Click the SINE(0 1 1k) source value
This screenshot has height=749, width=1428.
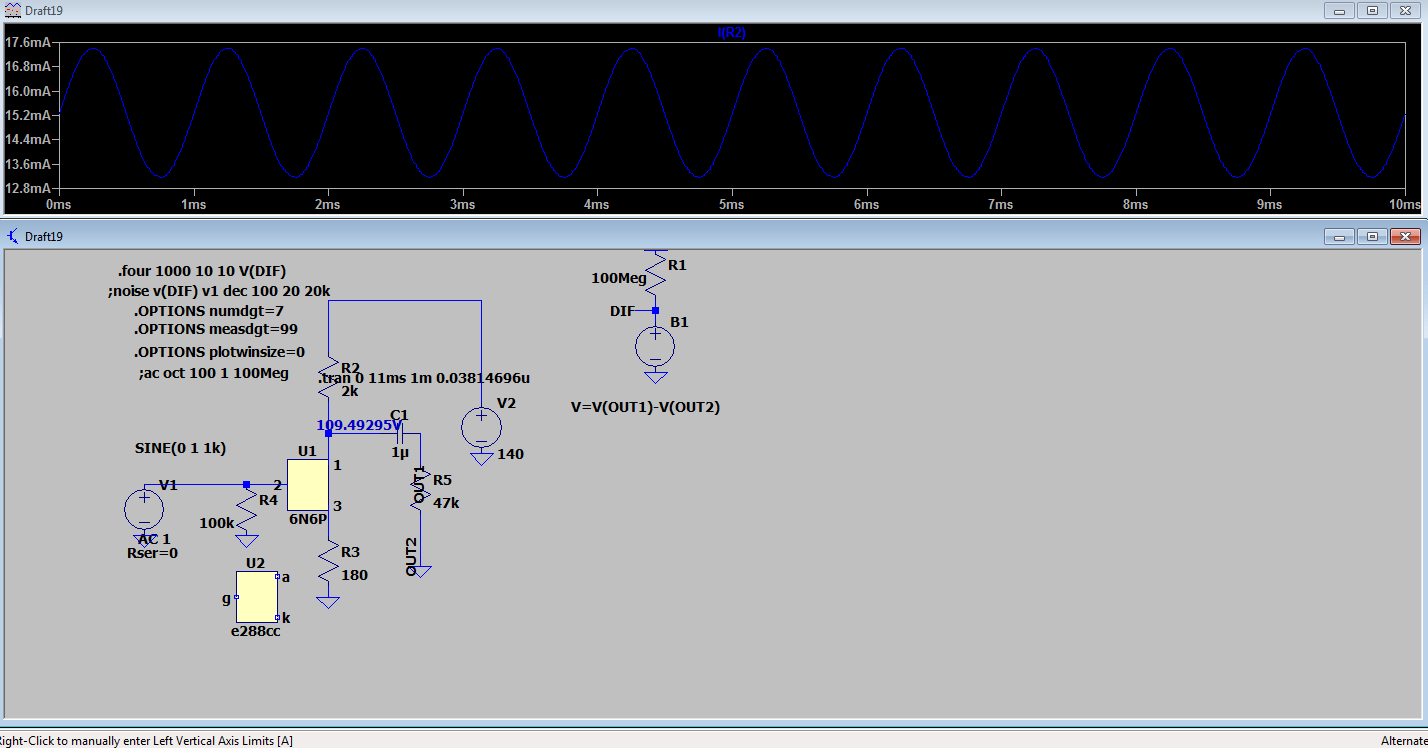pos(181,447)
